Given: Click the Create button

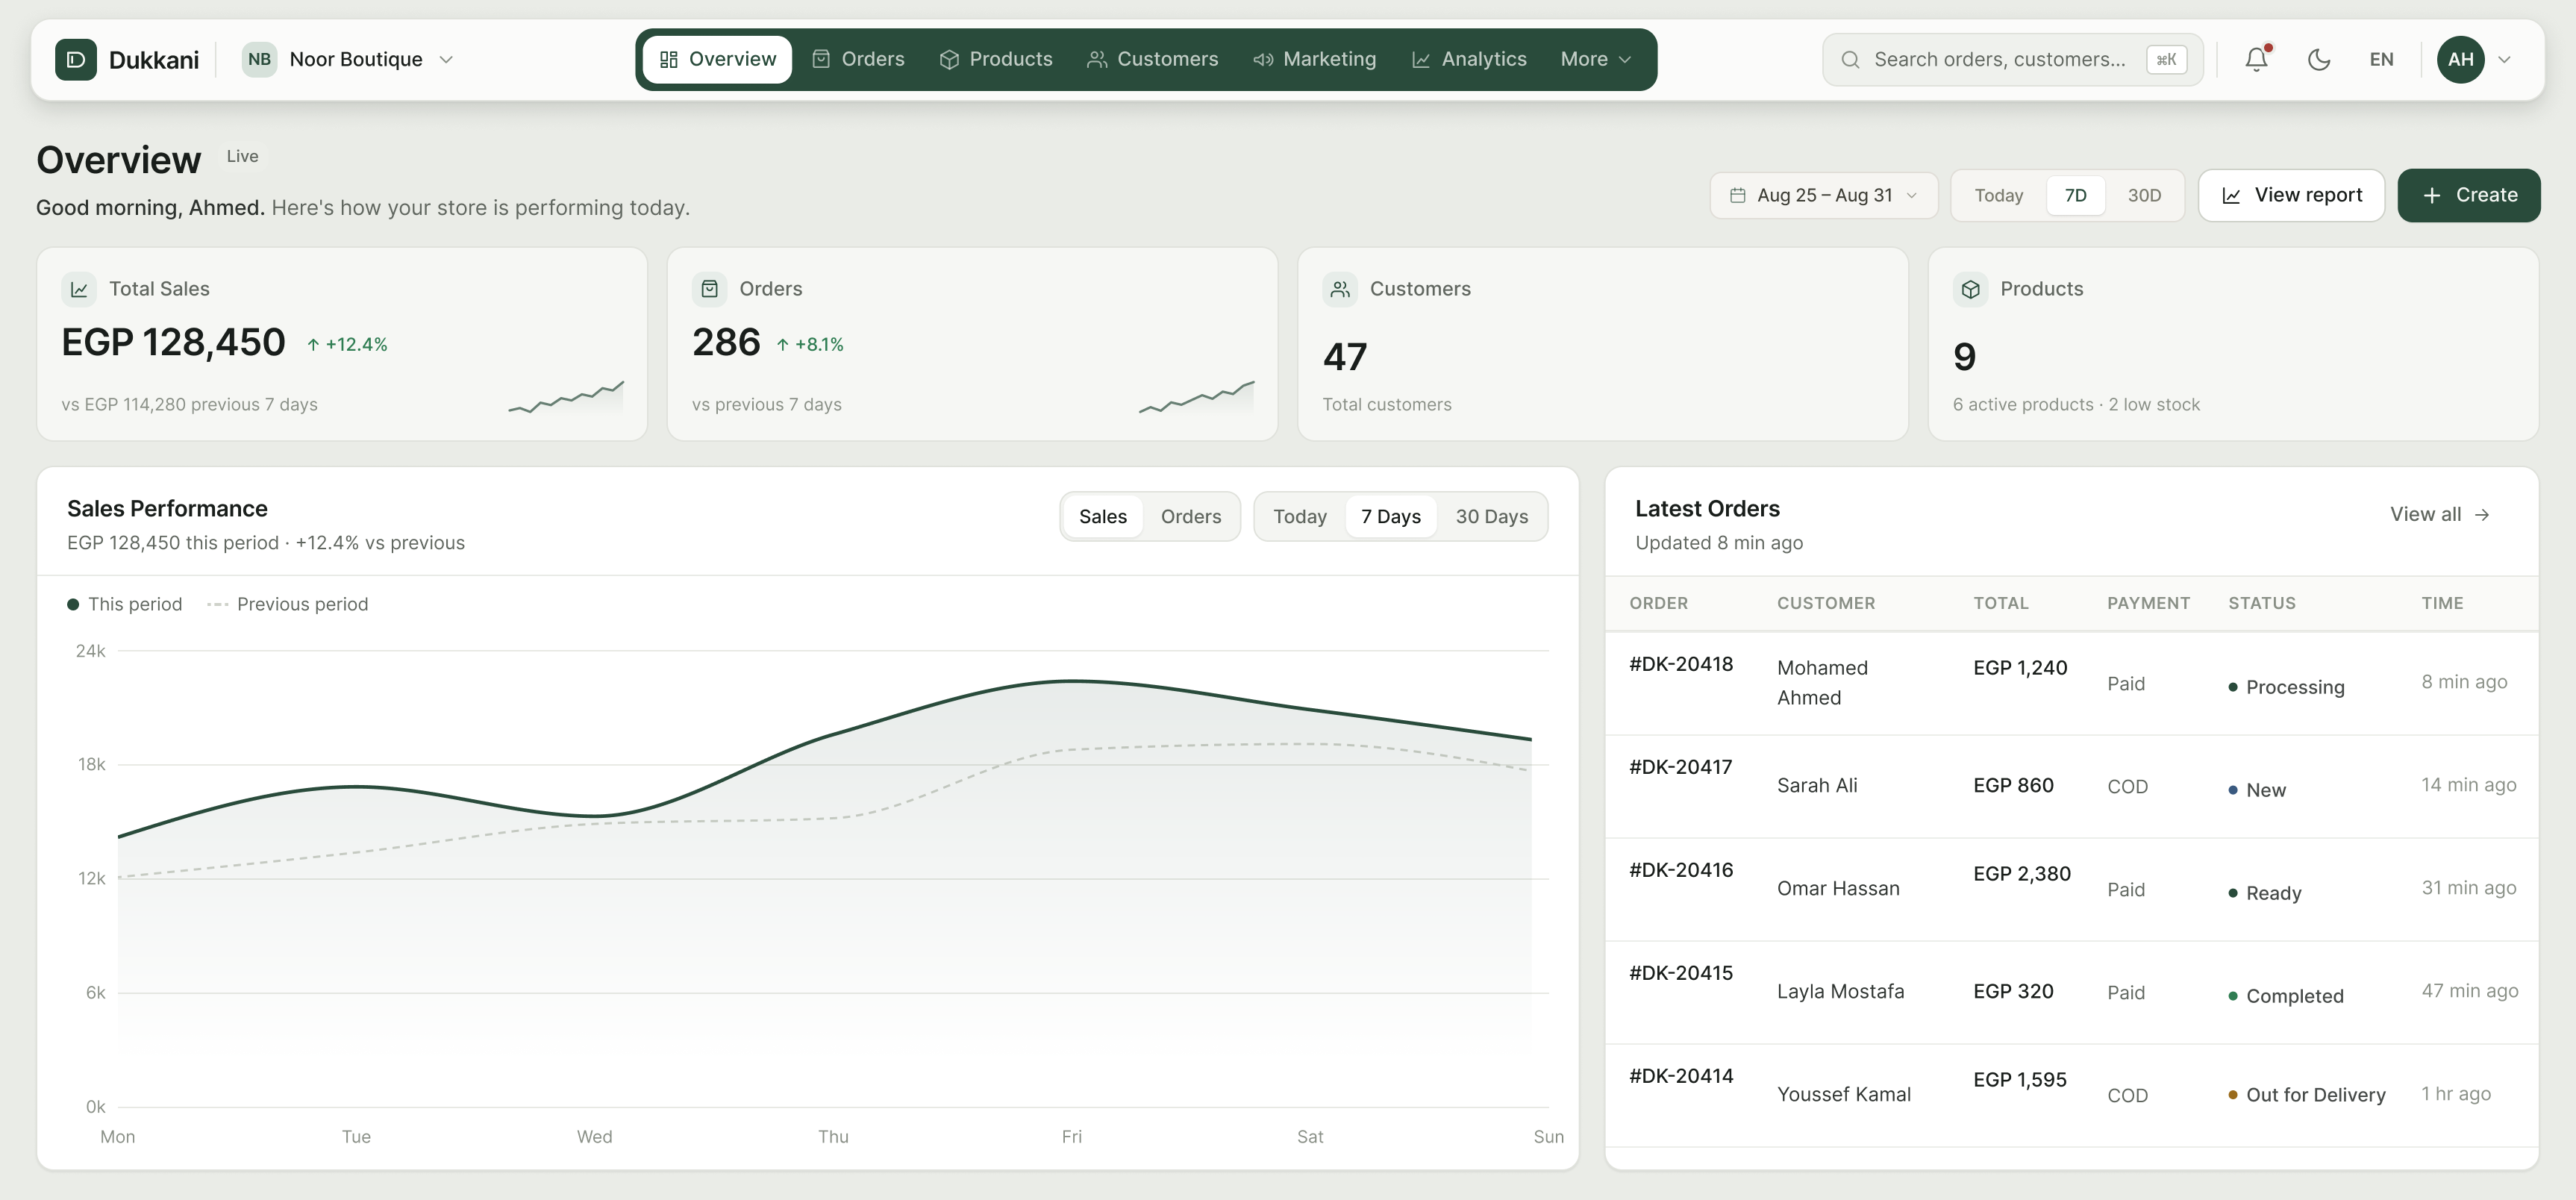Looking at the screenshot, I should (2468, 196).
